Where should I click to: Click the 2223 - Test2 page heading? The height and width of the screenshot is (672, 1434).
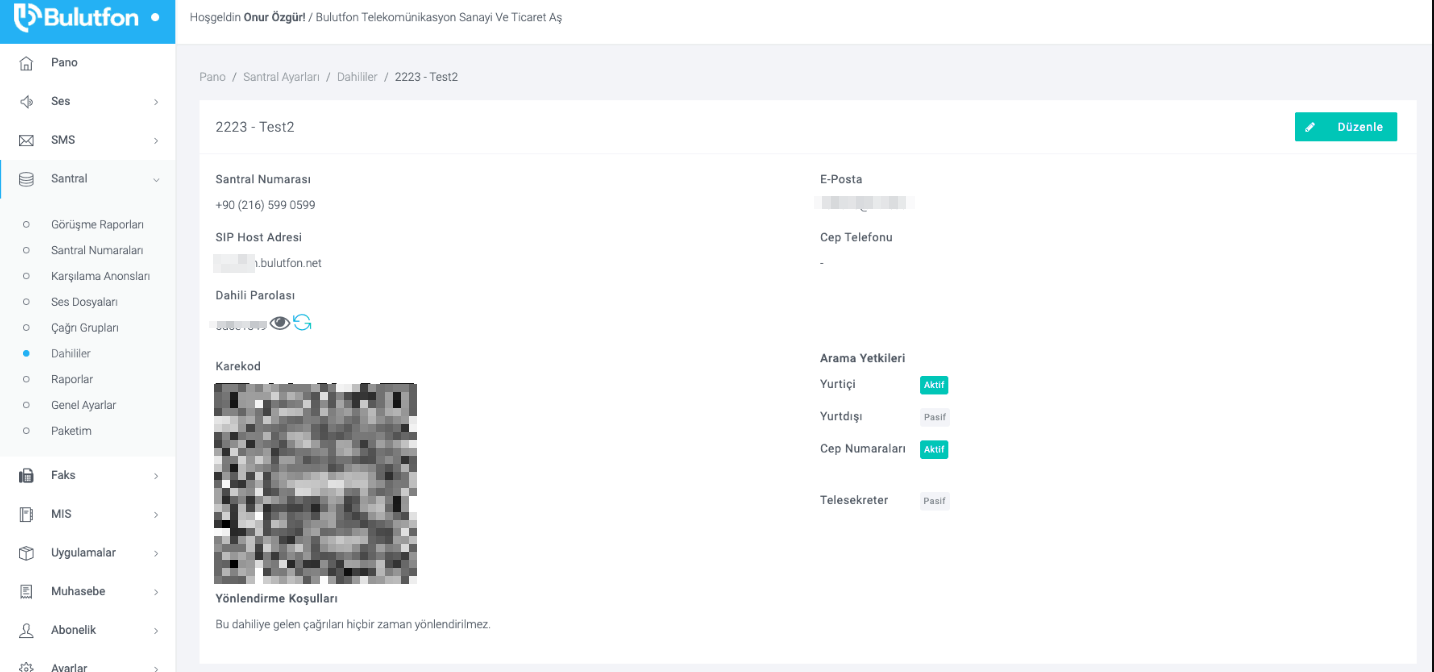(x=255, y=127)
